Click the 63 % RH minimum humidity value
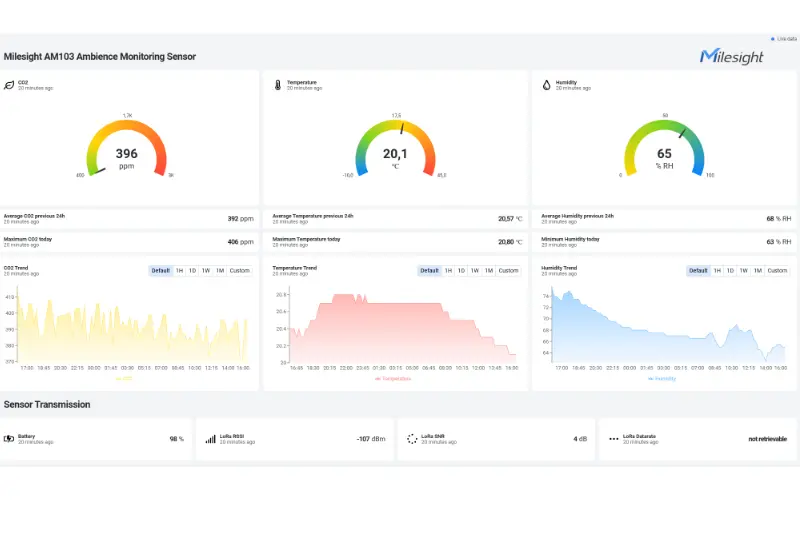 (x=779, y=242)
